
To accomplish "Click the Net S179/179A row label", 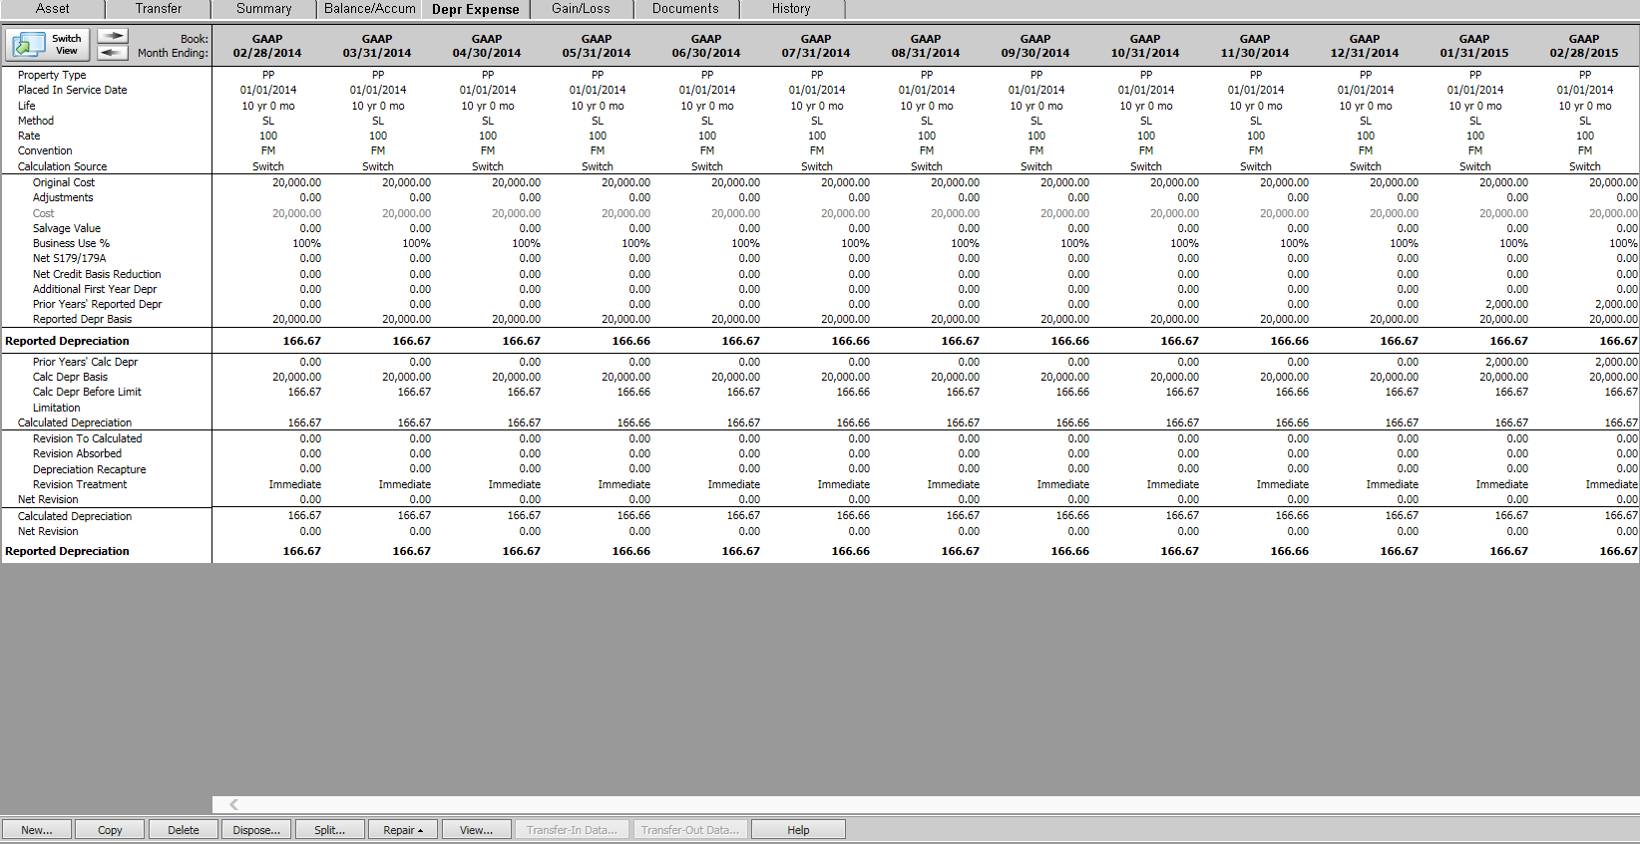I will coord(69,258).
